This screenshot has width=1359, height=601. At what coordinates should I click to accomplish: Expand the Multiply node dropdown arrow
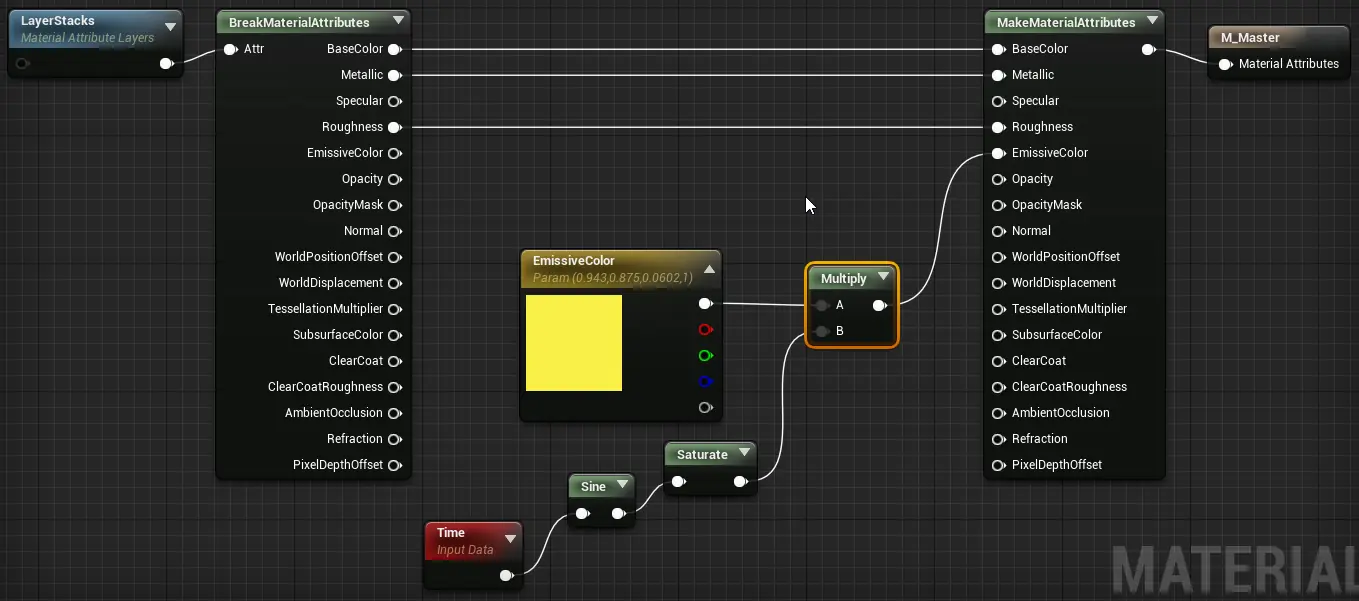tap(883, 278)
